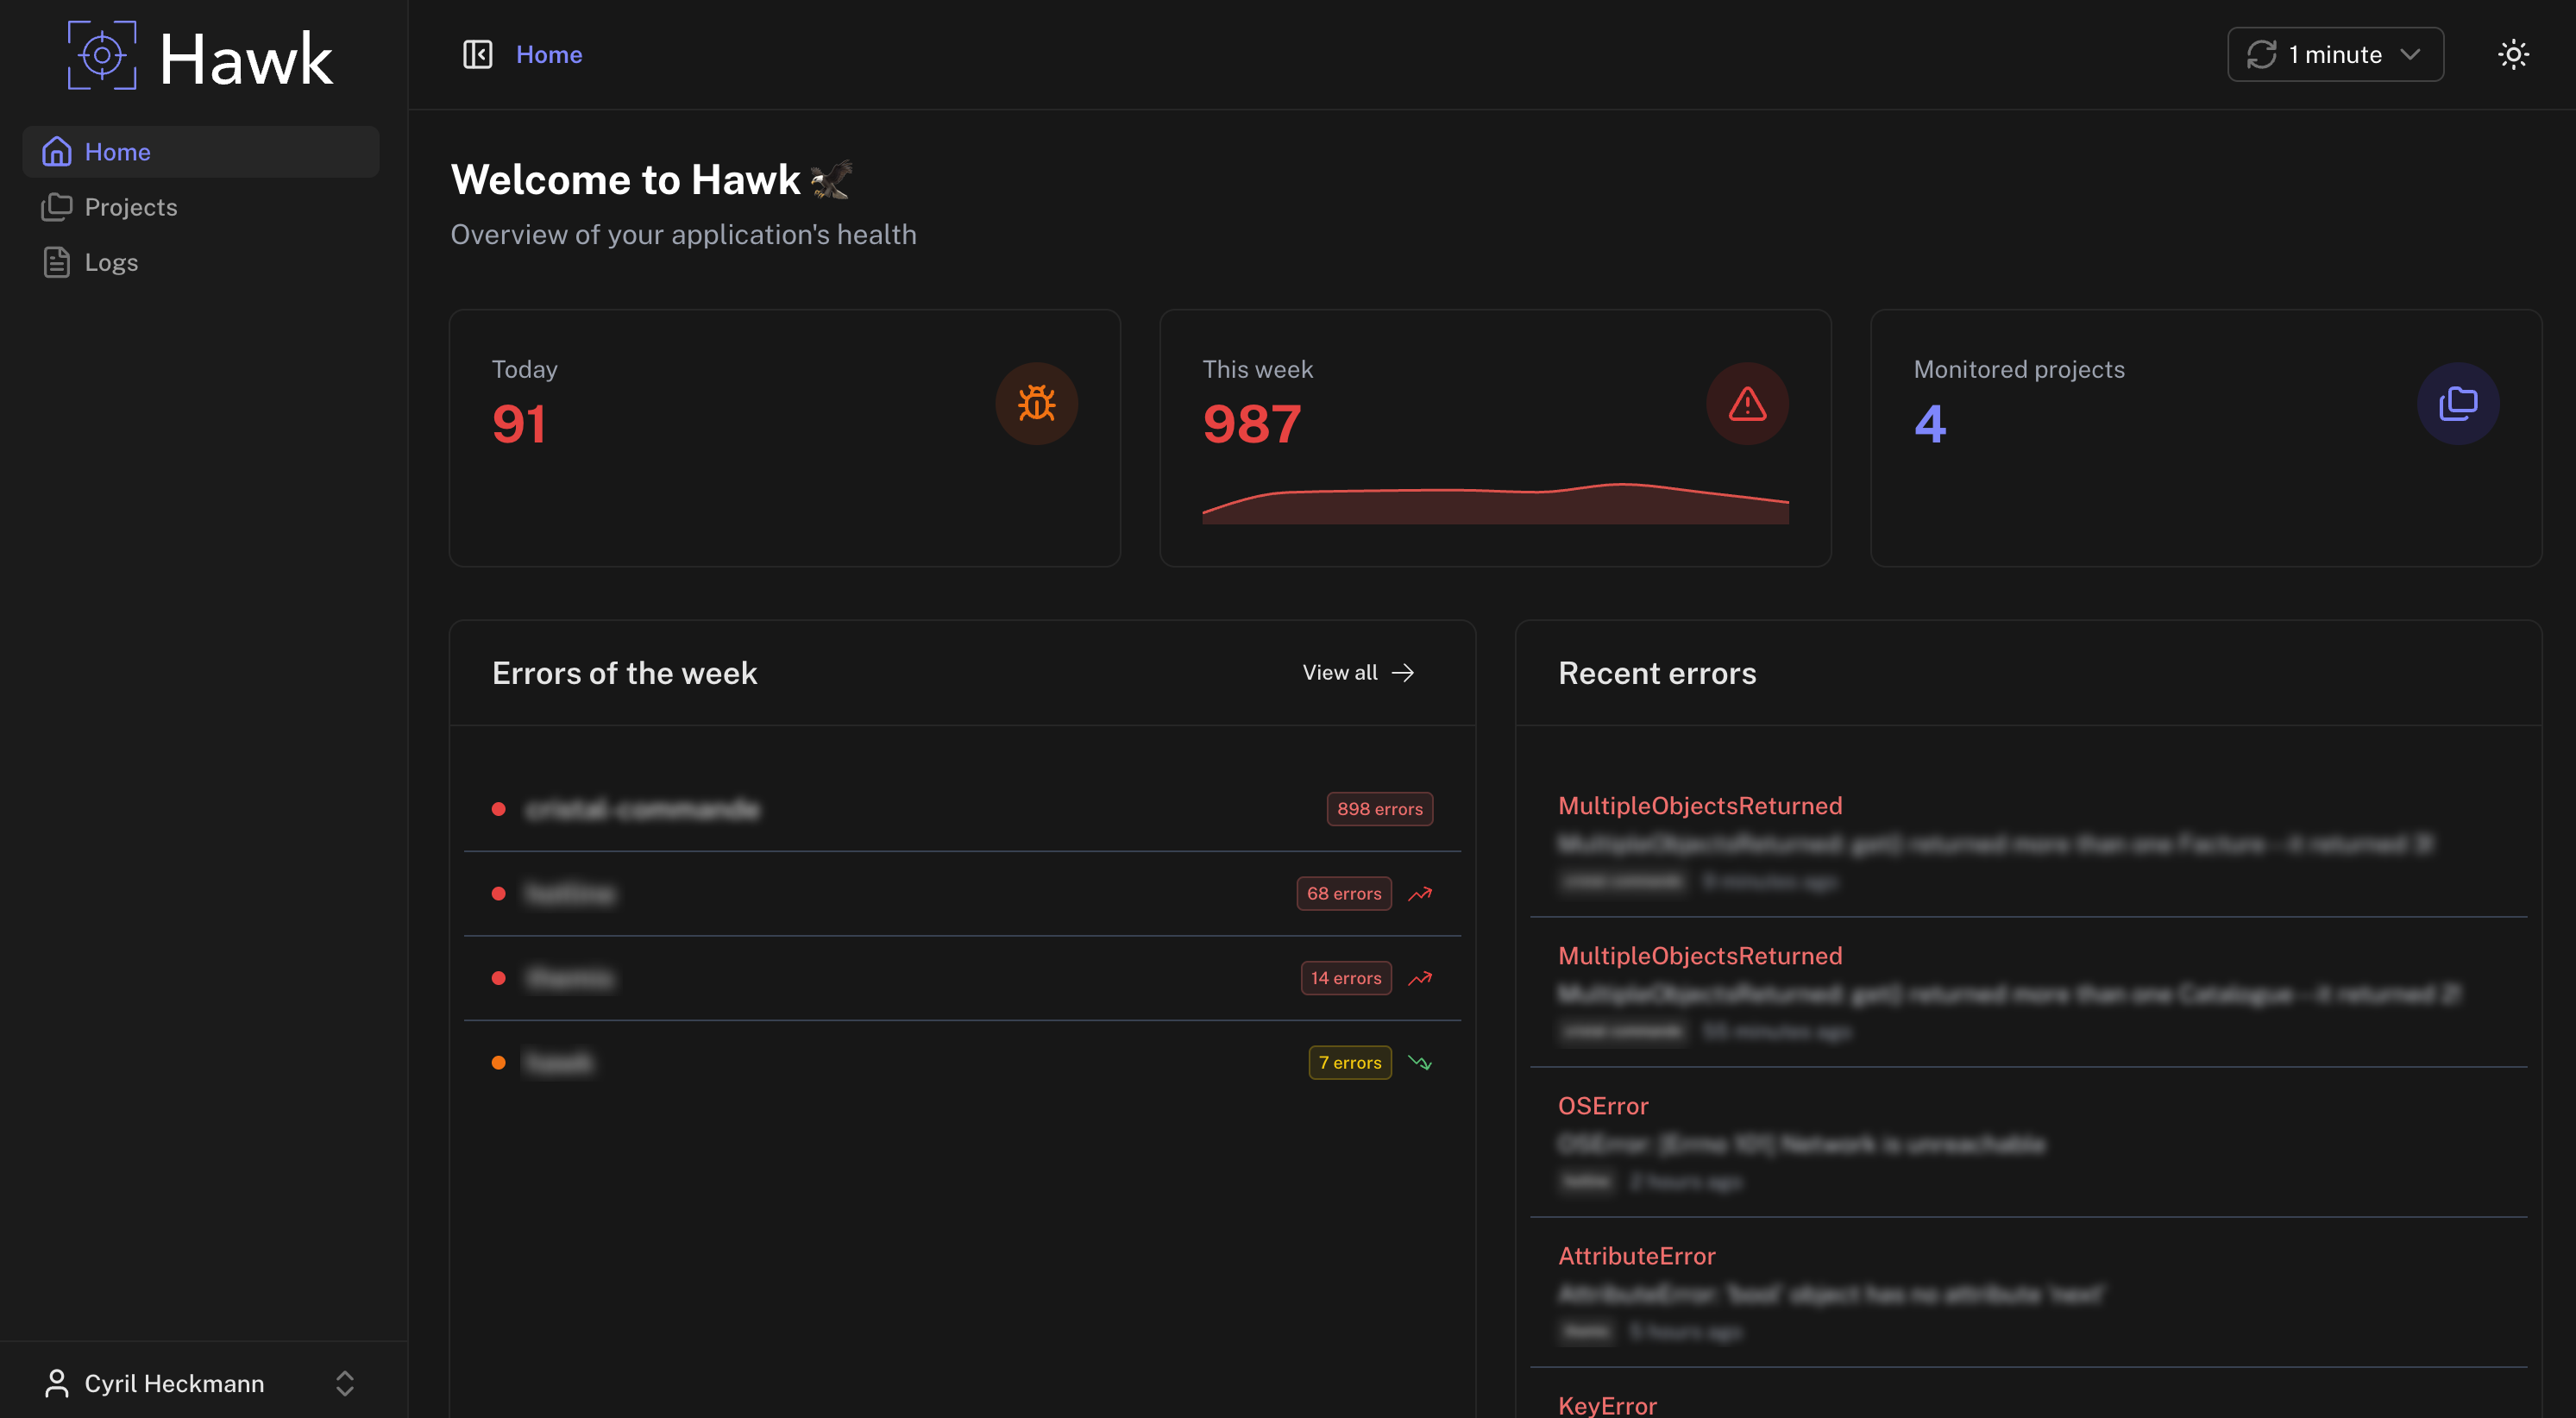Toggle light theme with sun icon
This screenshot has width=2576, height=1418.
pyautogui.click(x=2512, y=55)
